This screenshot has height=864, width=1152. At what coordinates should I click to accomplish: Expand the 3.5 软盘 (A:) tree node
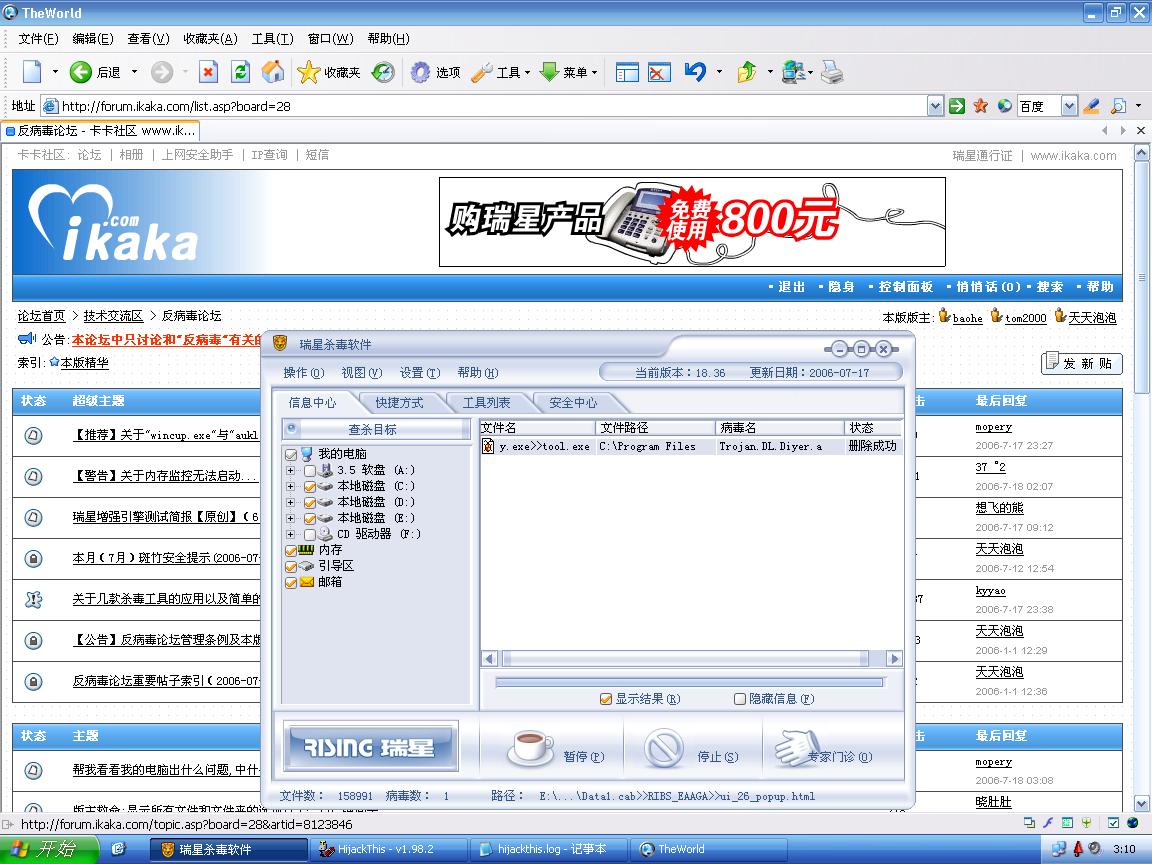coord(290,470)
